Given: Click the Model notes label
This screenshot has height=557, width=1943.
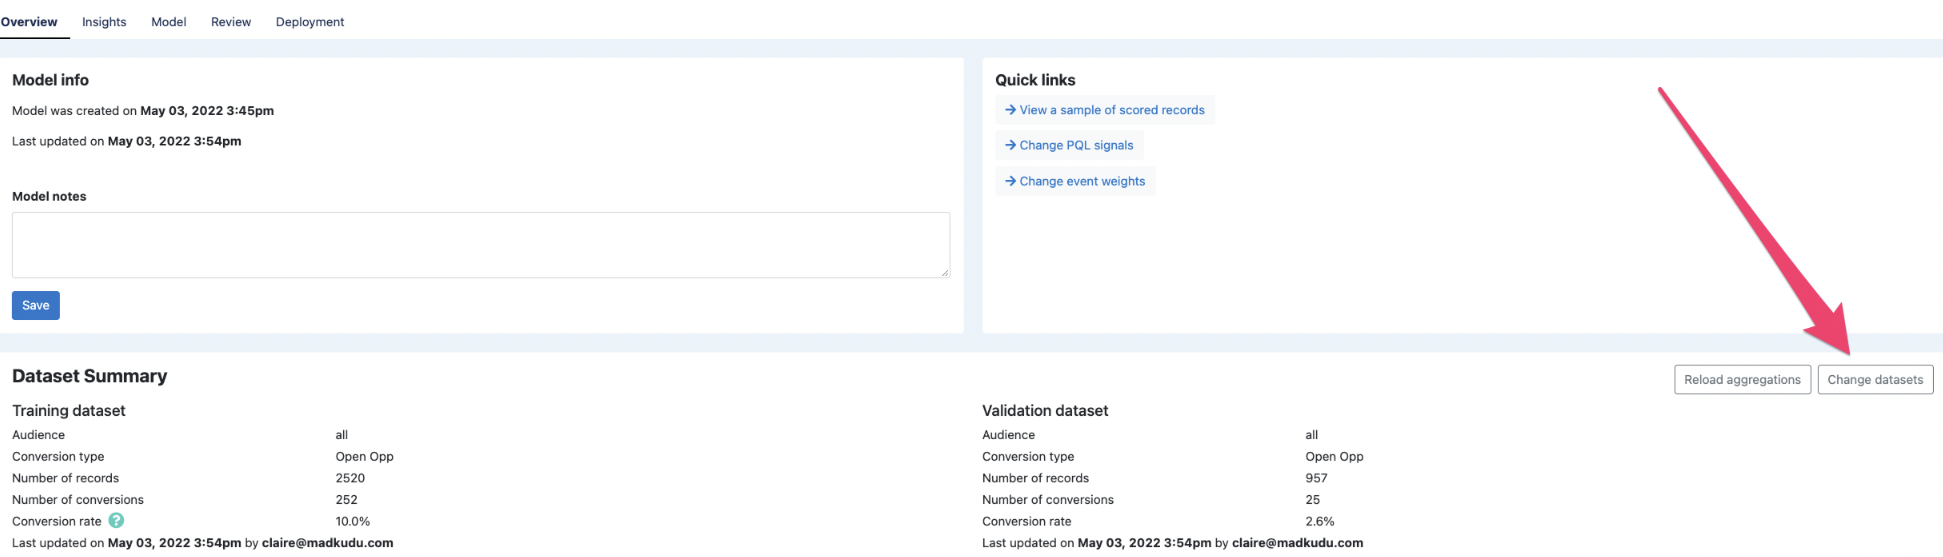Looking at the screenshot, I should [x=49, y=196].
